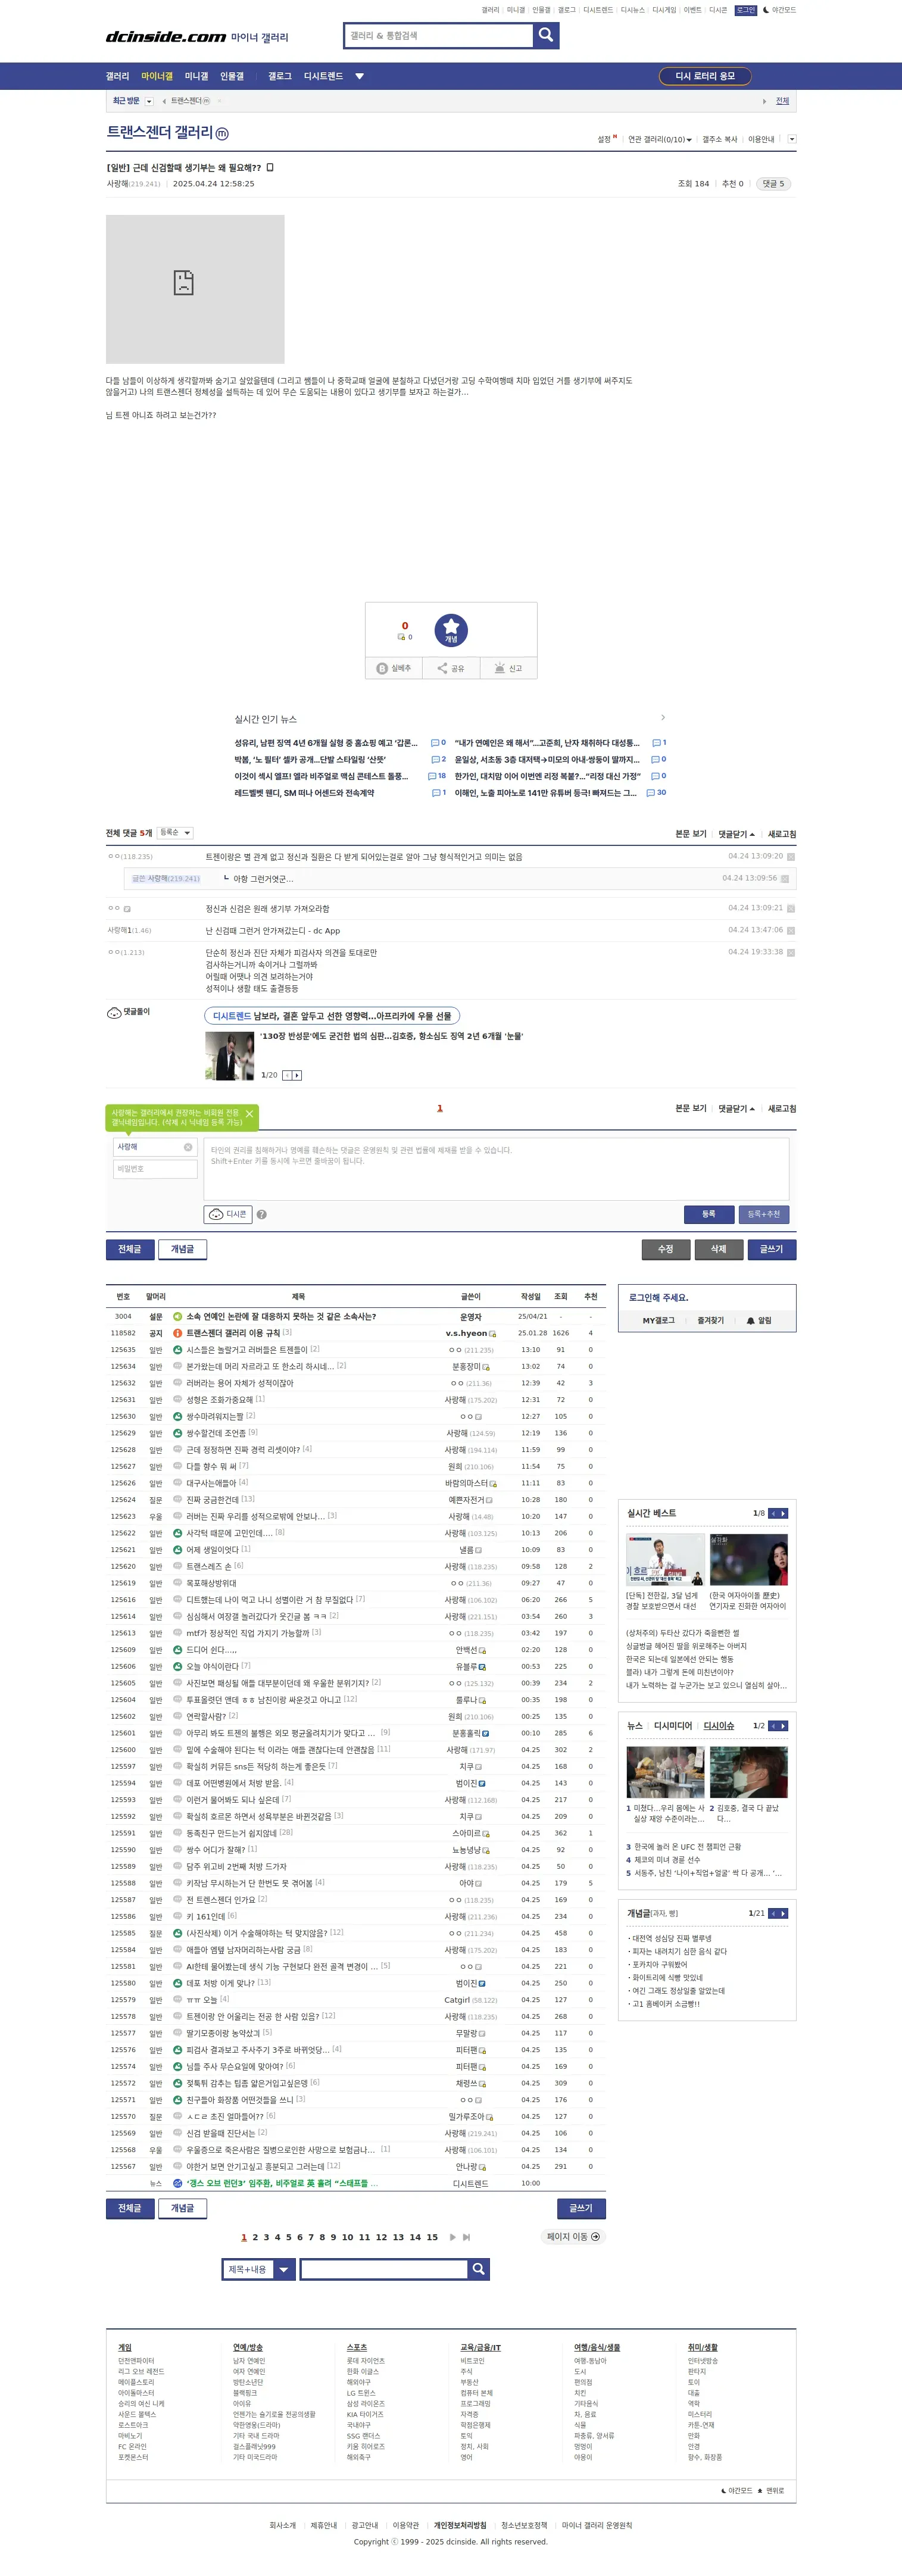902x2576 pixels.
Task: Switch to upper 개념글 tab below comment form
Action: coord(182,1249)
